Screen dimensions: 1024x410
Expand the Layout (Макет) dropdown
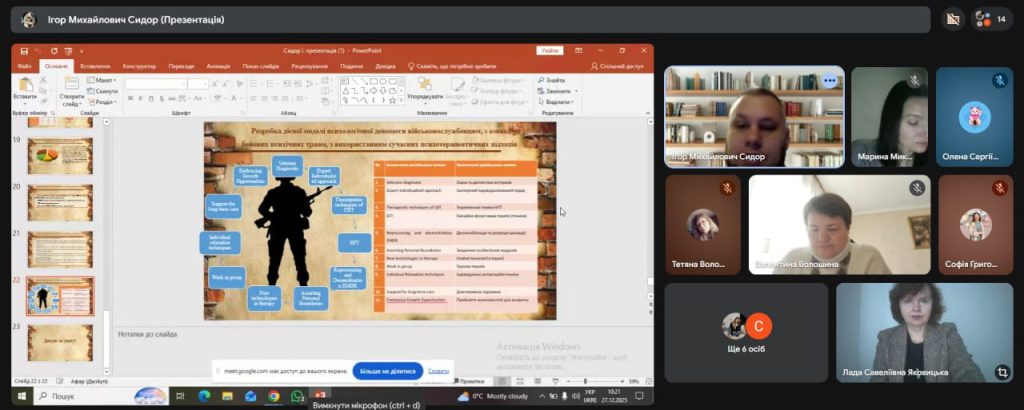pyautogui.click(x=104, y=80)
